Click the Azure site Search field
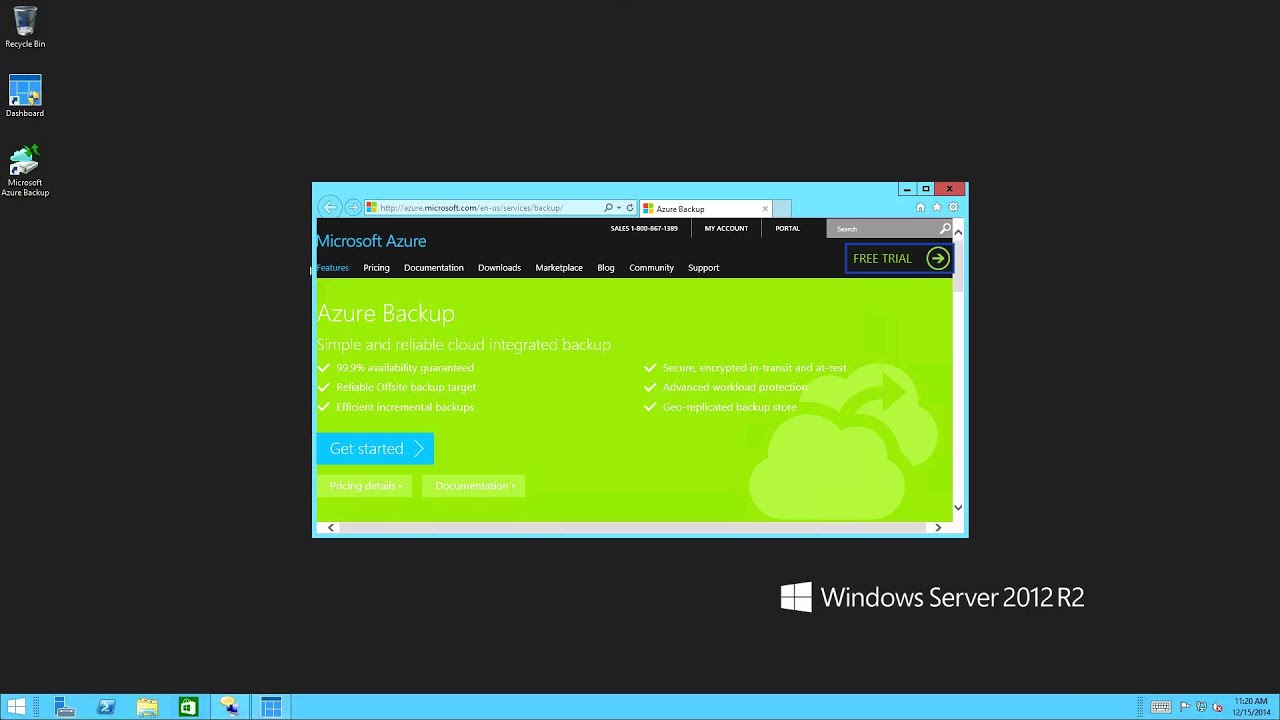 [x=882, y=229]
